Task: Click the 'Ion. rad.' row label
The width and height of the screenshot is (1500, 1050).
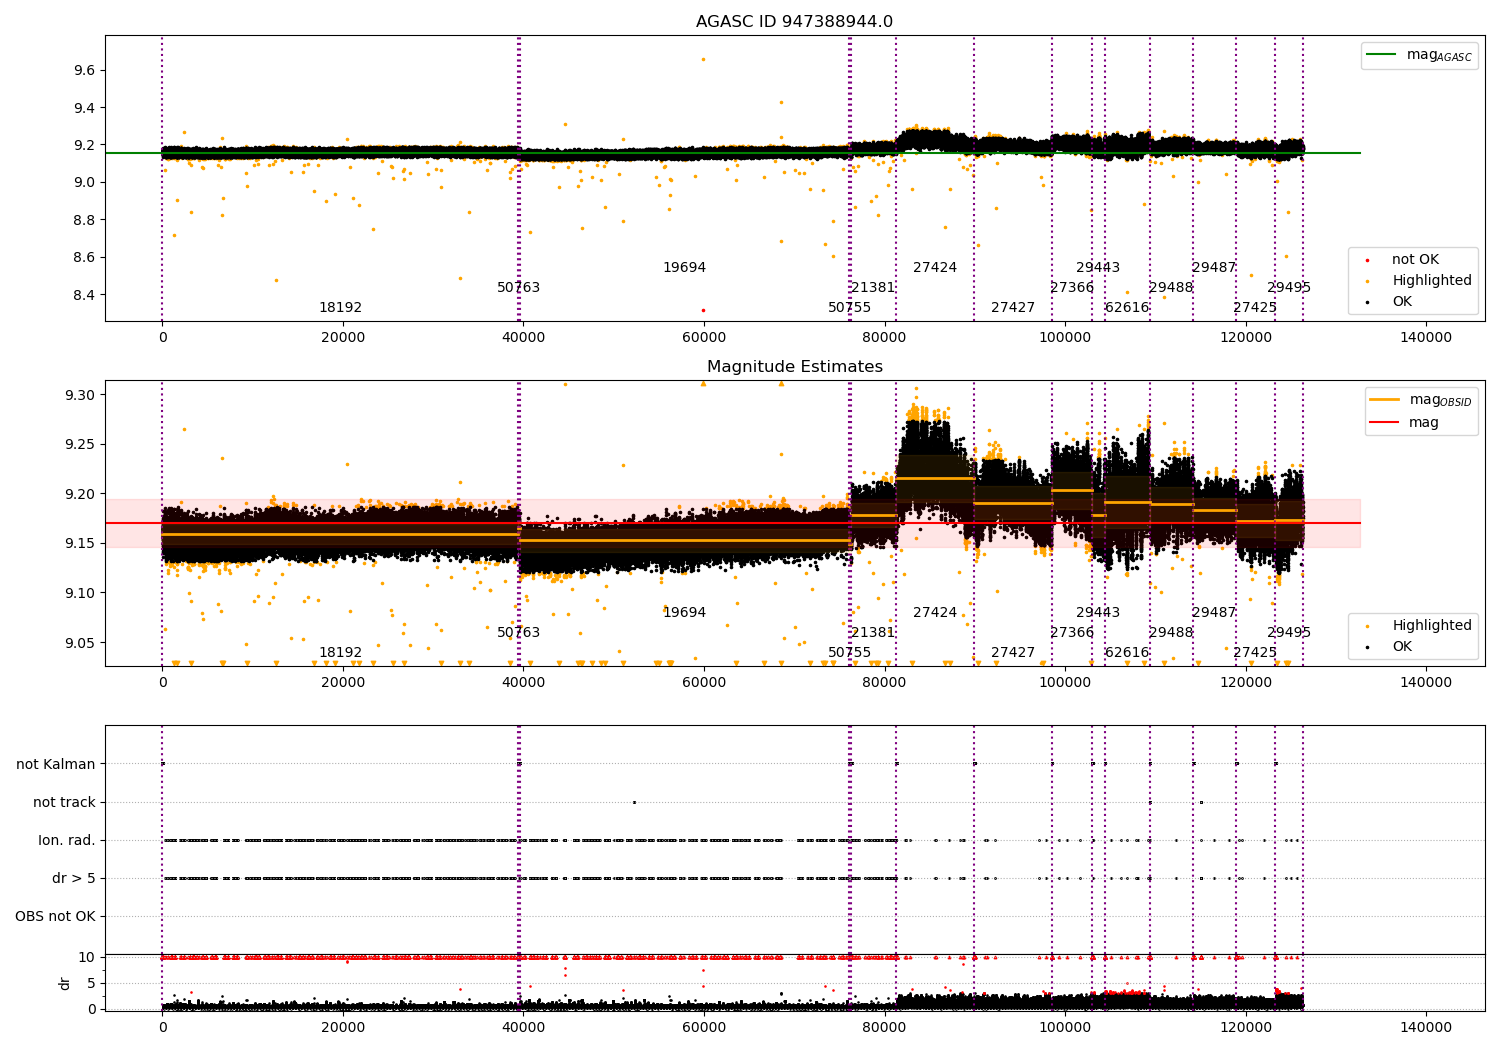Action: click(67, 840)
